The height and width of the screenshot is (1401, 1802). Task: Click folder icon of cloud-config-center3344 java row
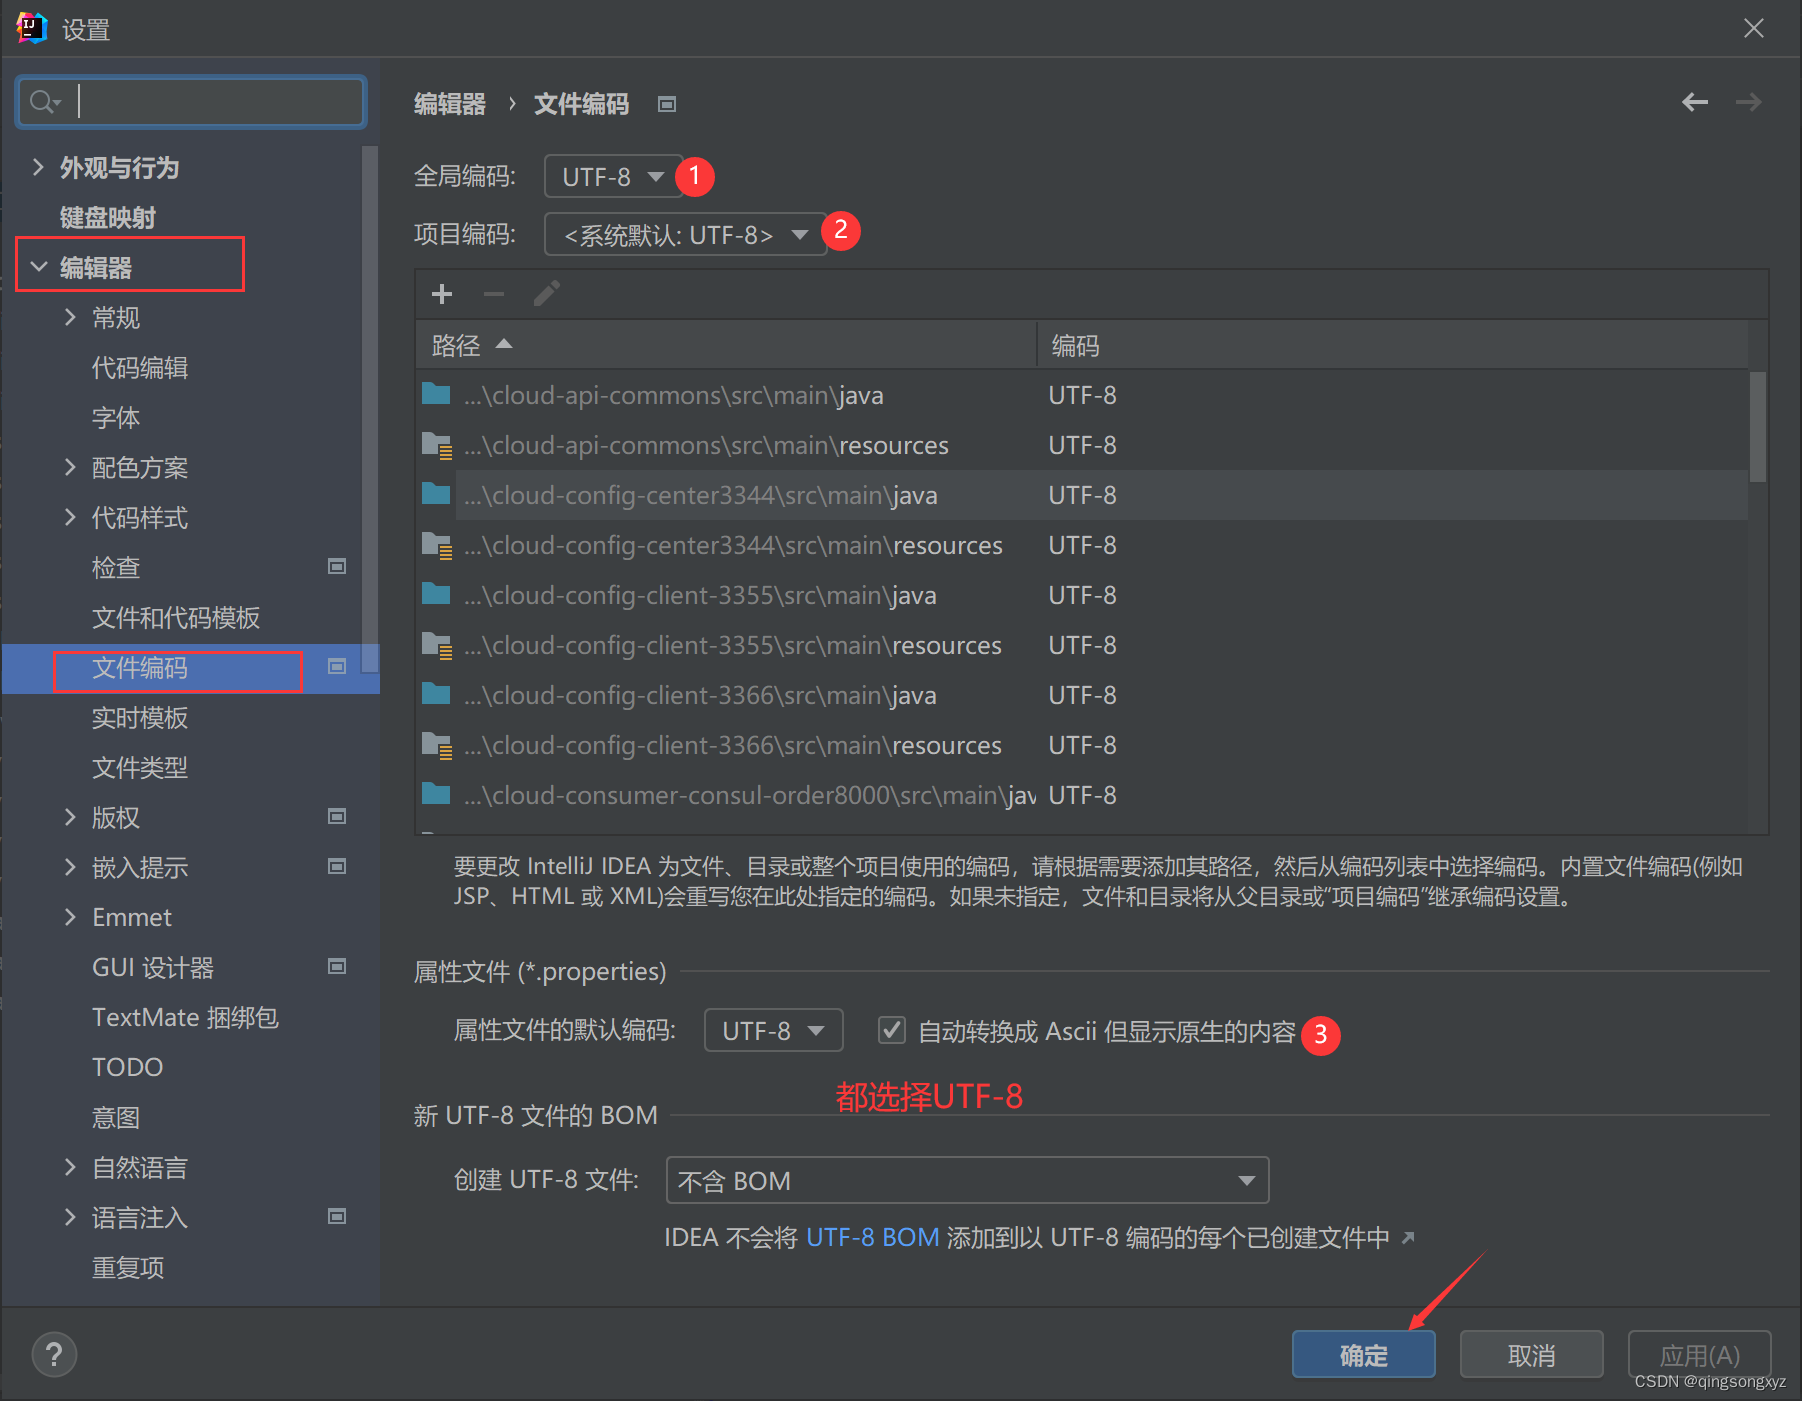point(436,494)
